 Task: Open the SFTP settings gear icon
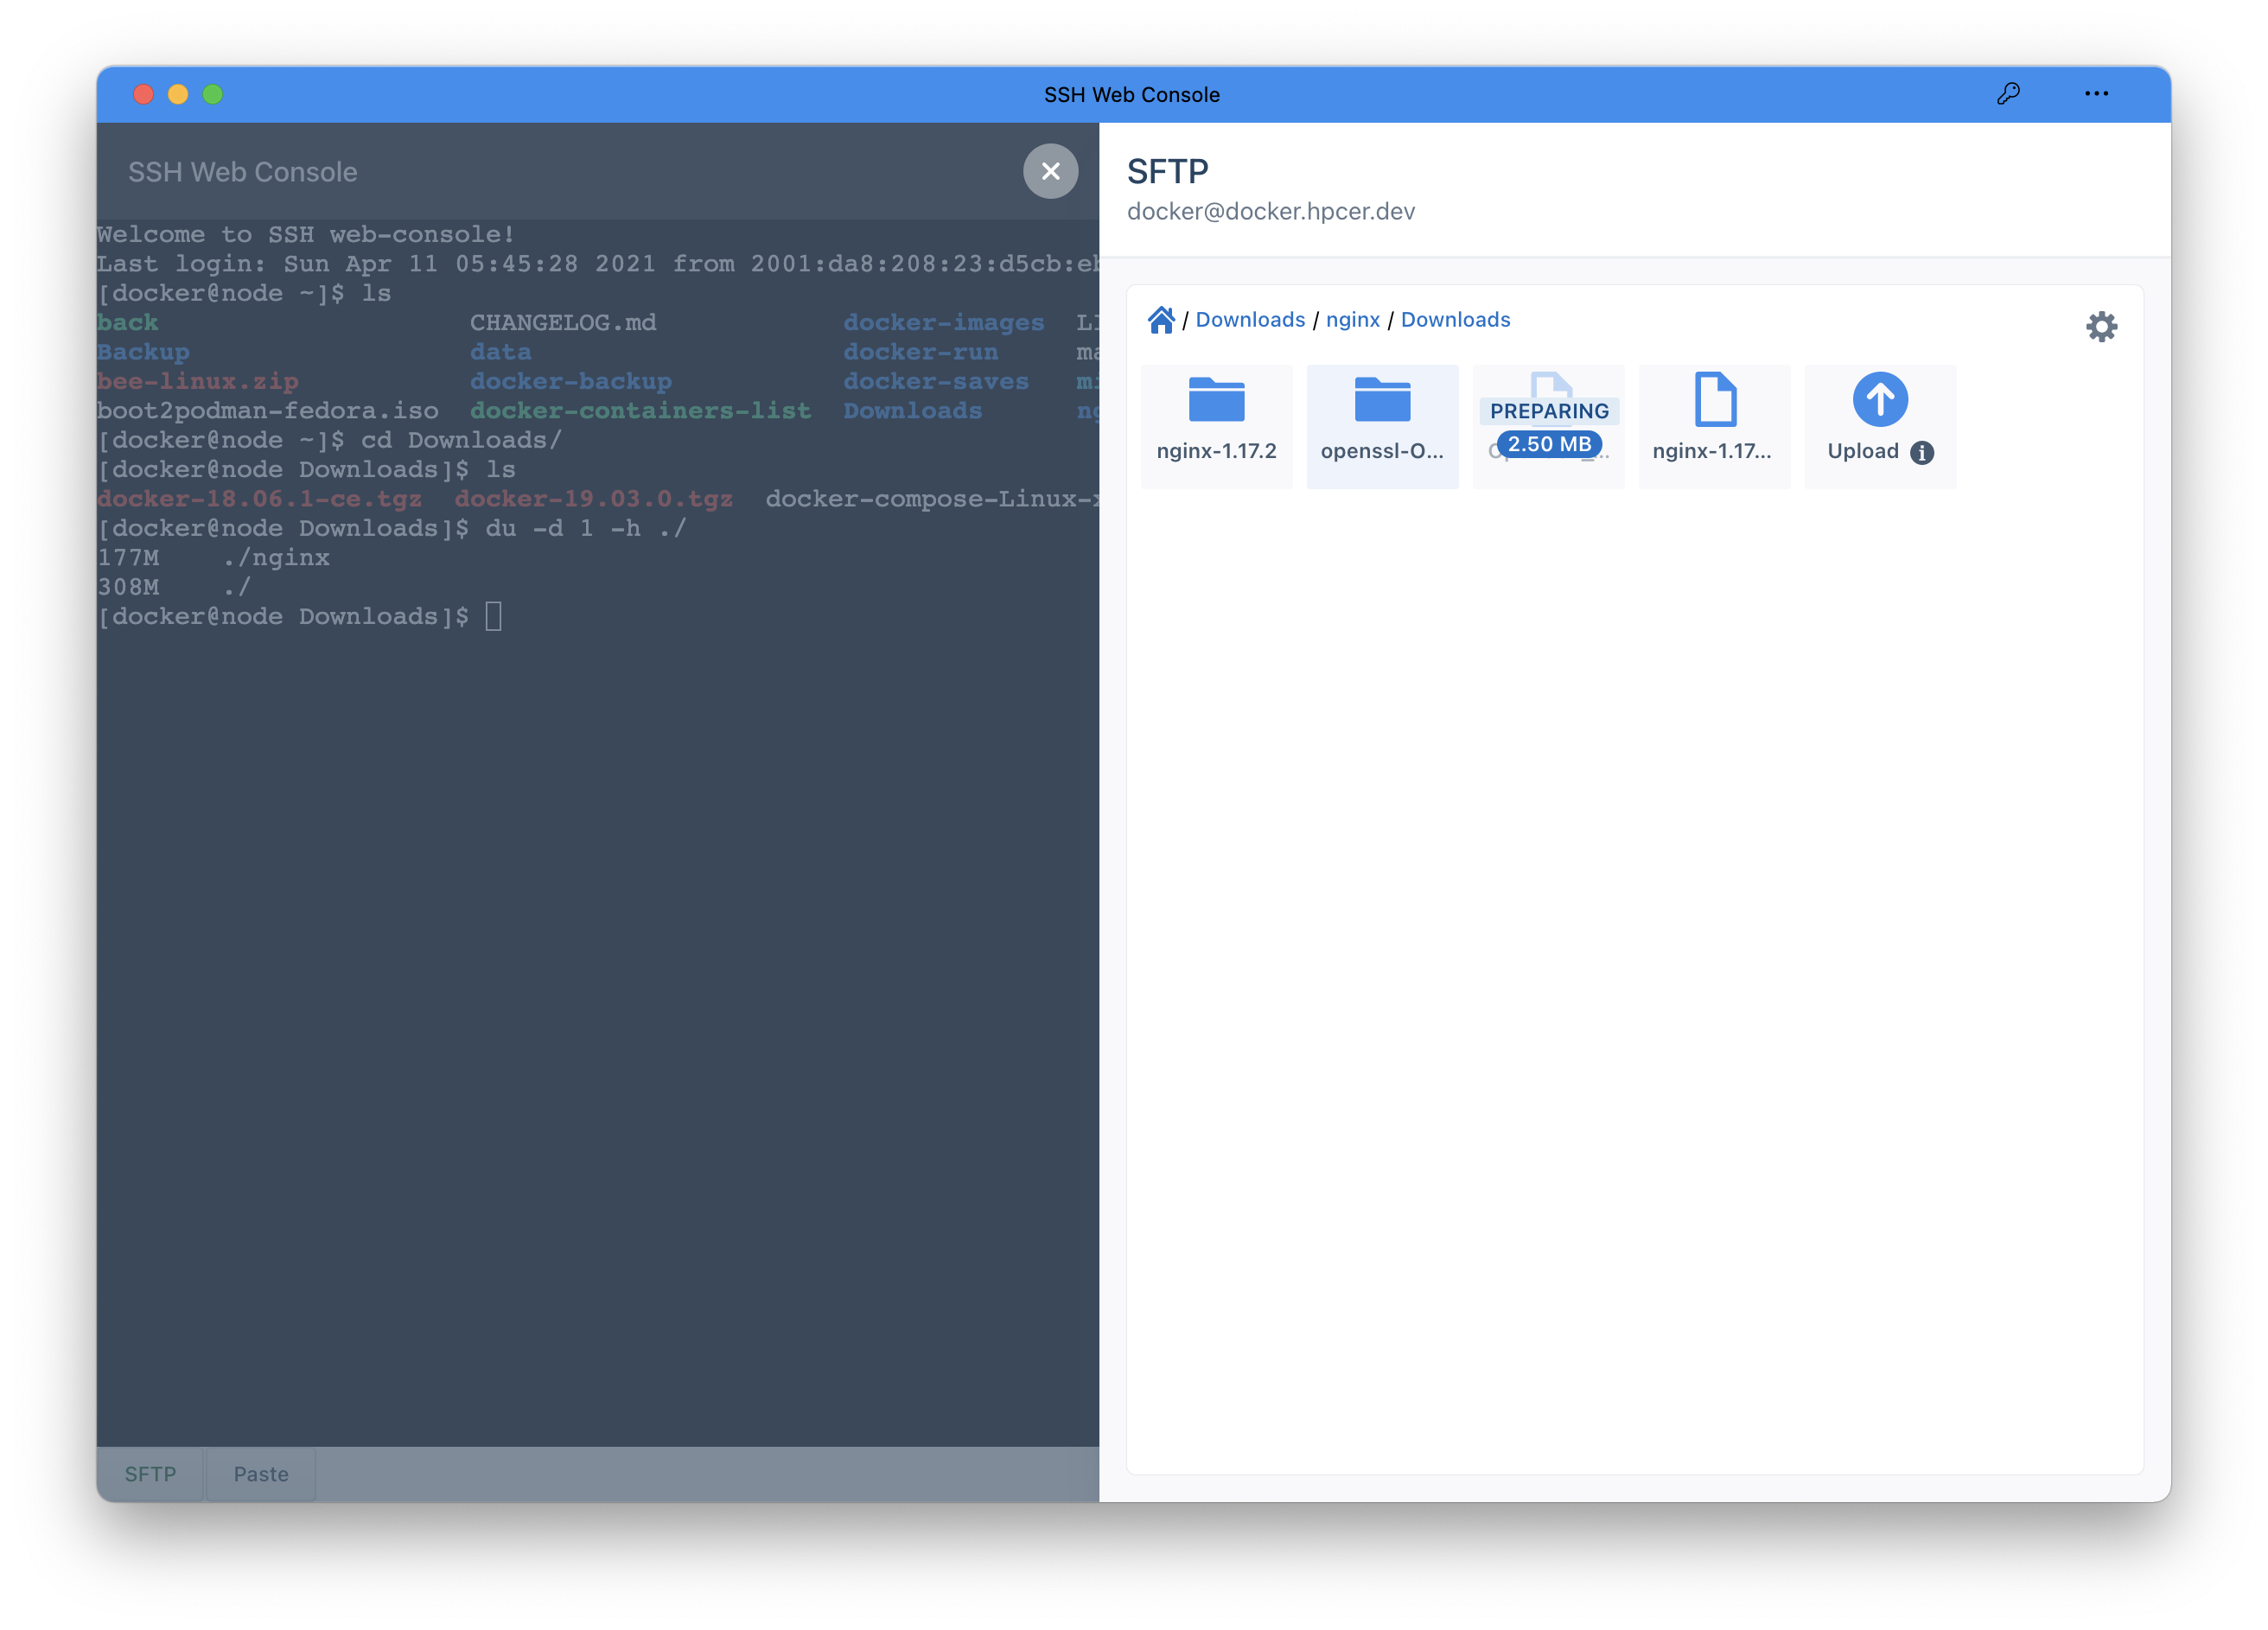(x=2101, y=327)
